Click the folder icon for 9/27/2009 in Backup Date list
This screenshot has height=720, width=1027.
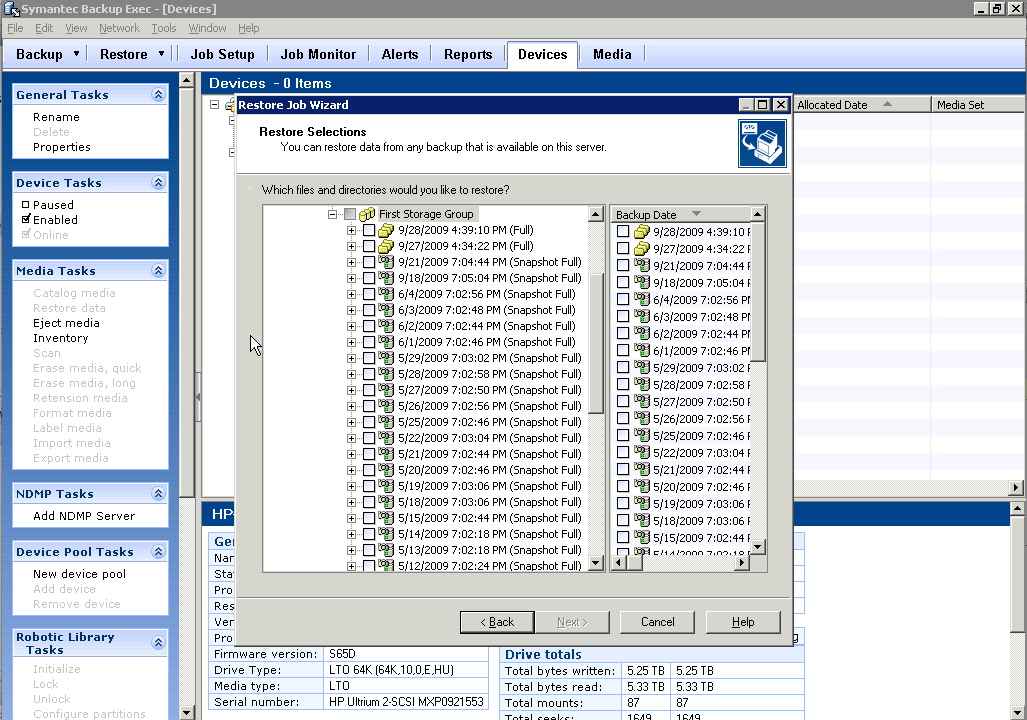[x=642, y=248]
